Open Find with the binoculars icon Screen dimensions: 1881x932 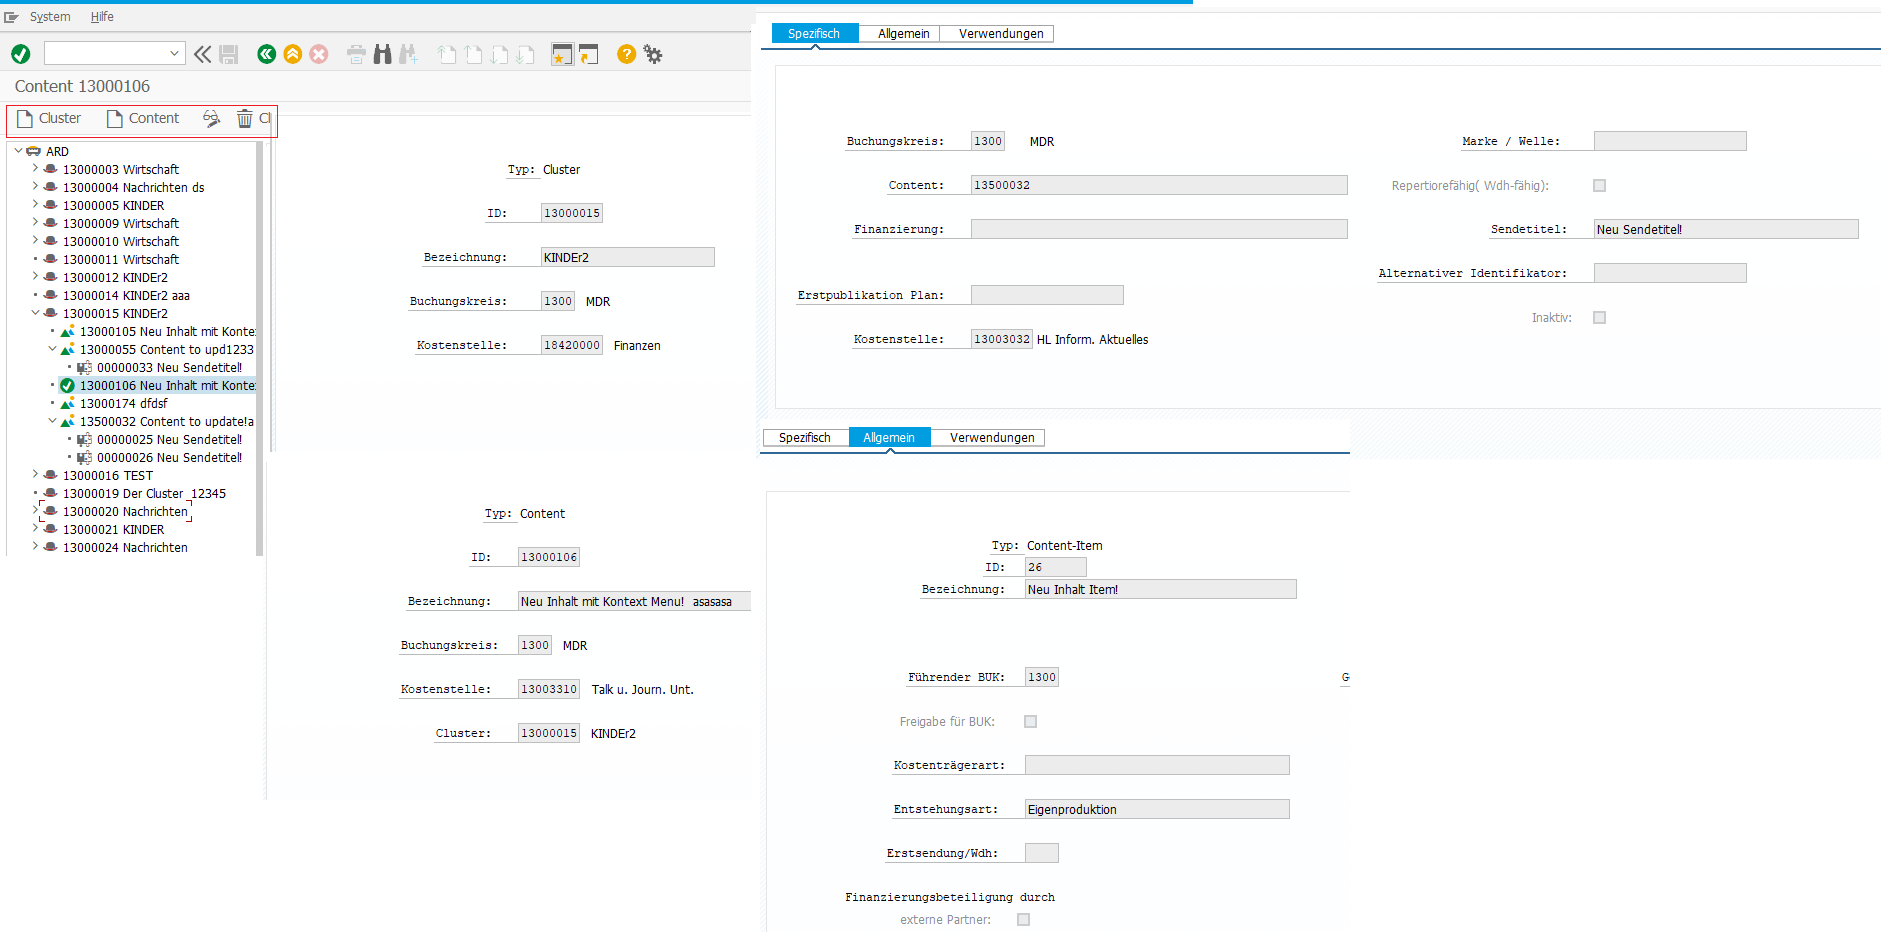(382, 54)
